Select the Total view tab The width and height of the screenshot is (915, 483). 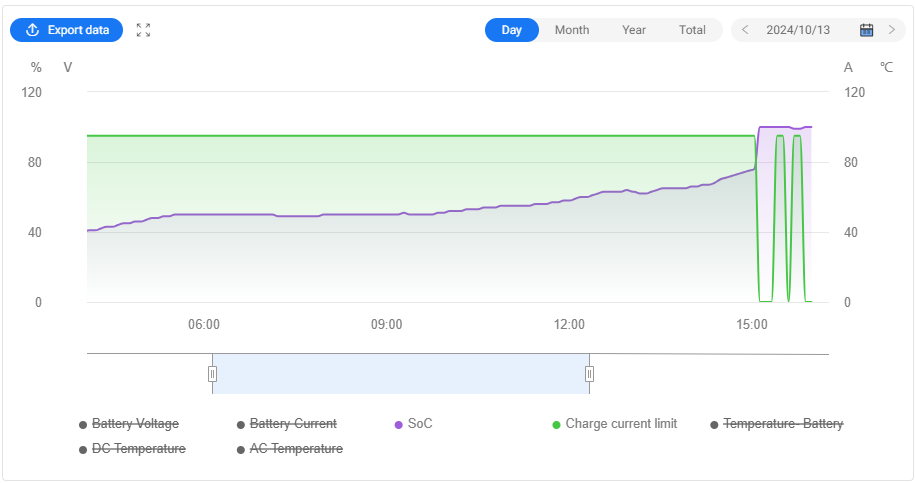click(692, 30)
